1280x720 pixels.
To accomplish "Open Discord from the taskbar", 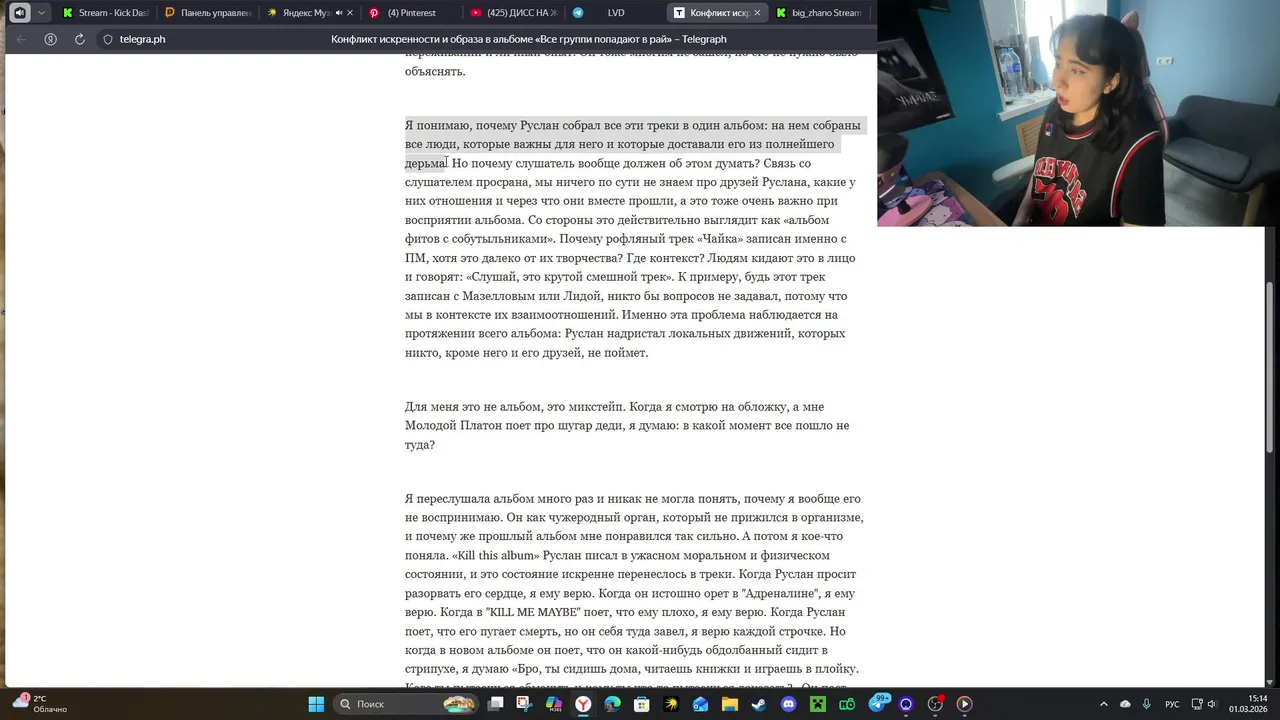I will (x=788, y=704).
